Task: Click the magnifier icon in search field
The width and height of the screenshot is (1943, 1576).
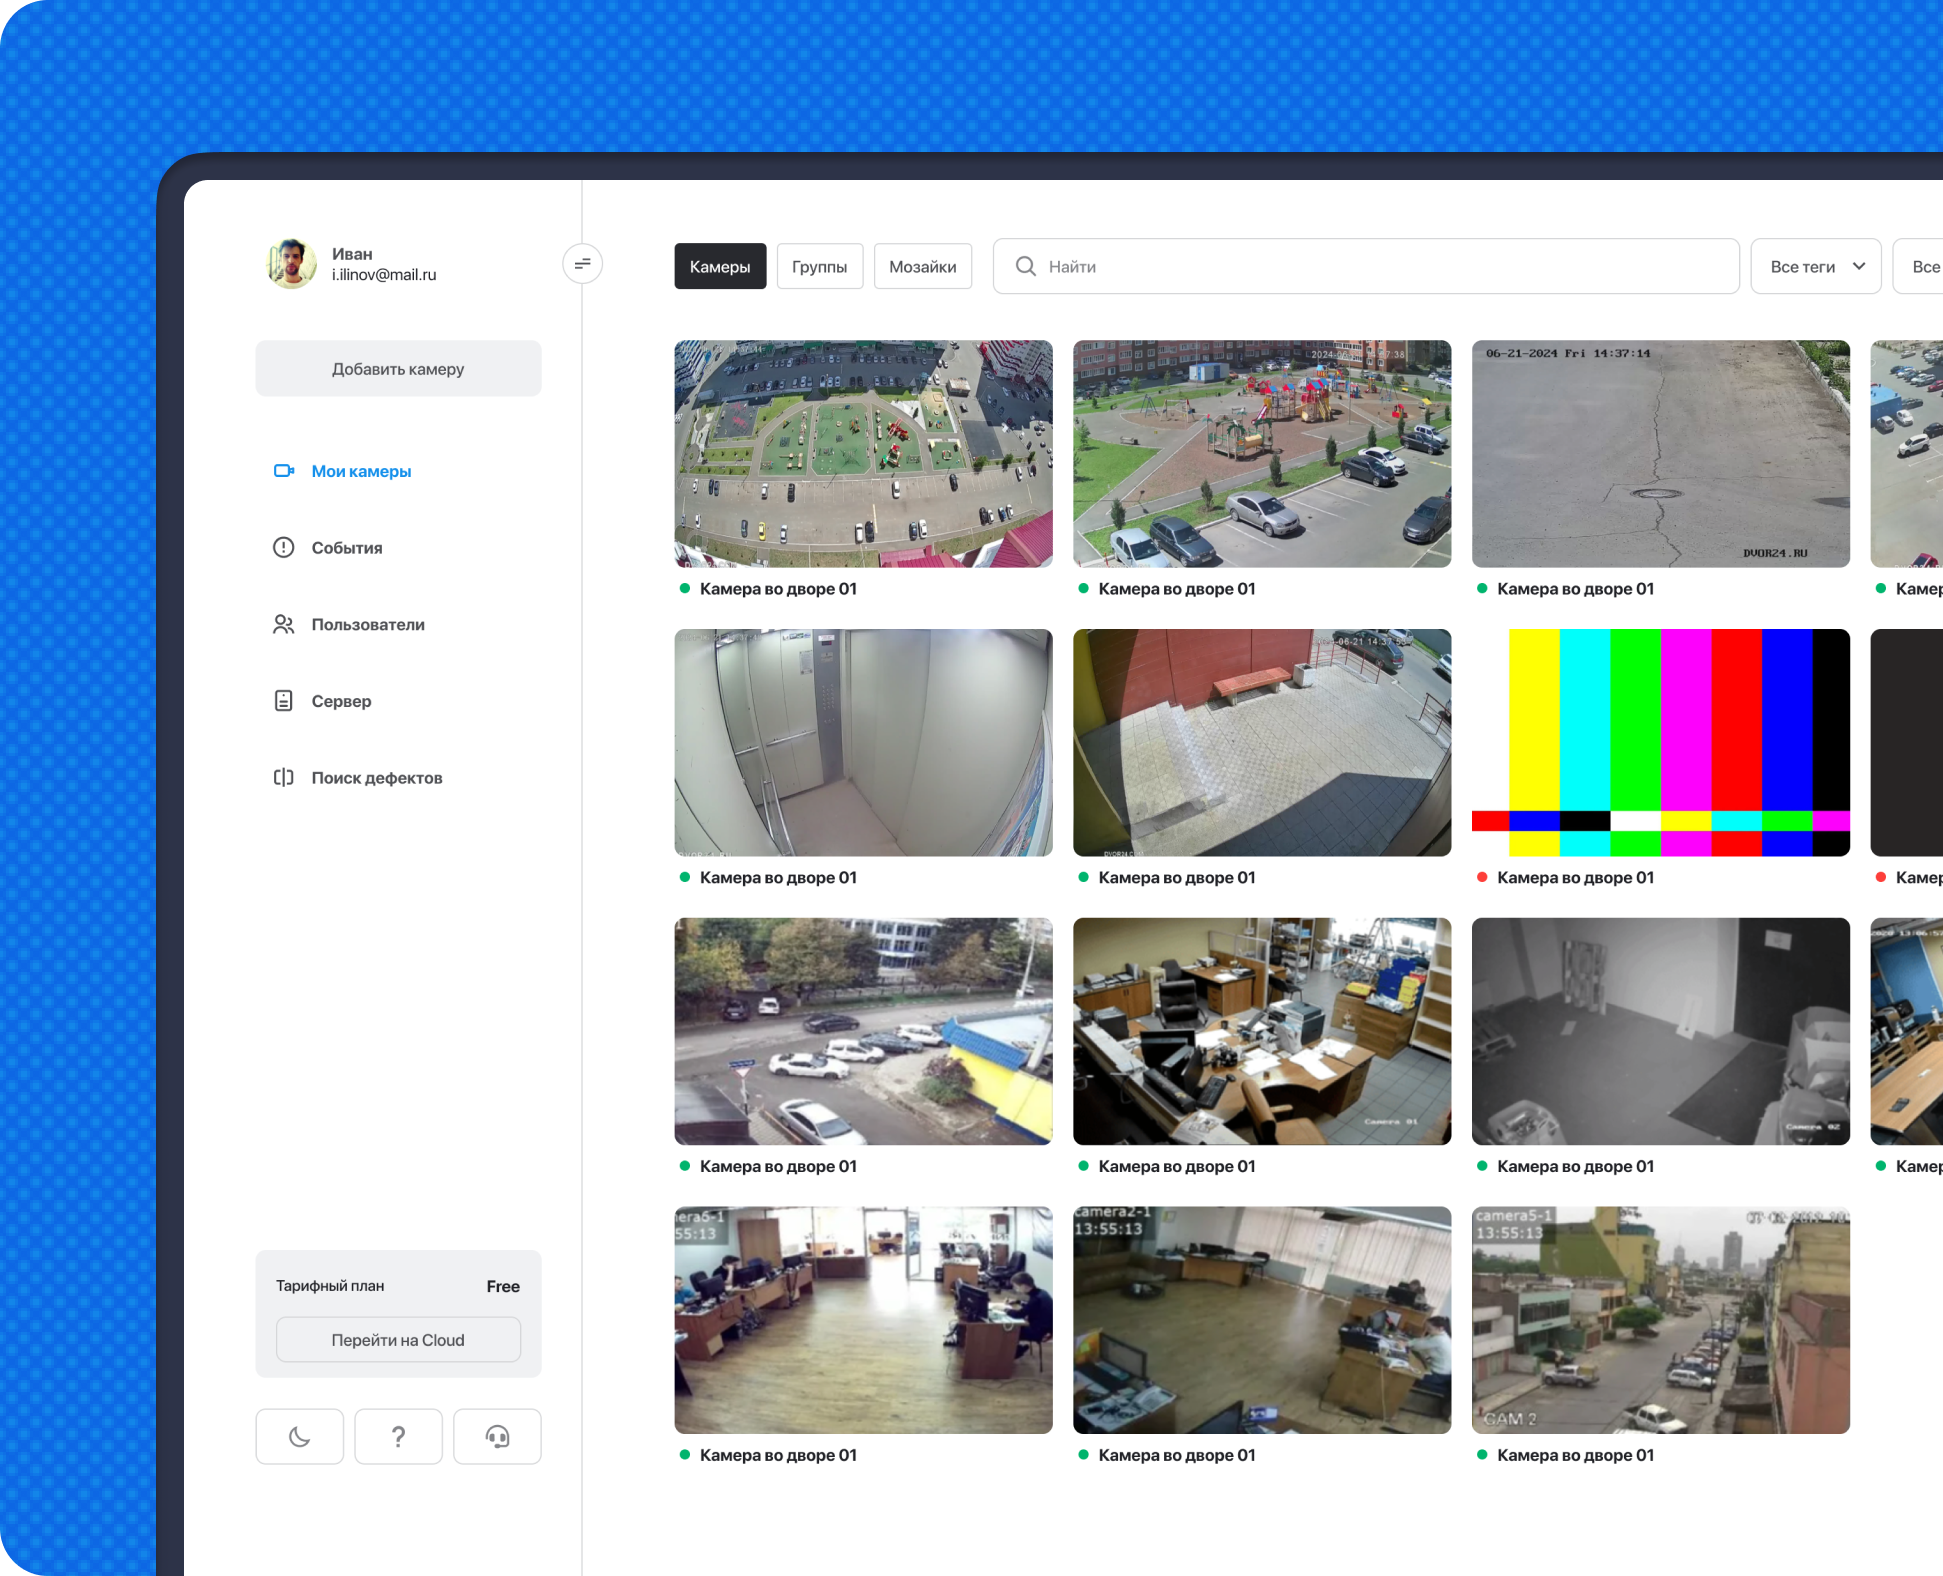Action: click(x=1025, y=267)
